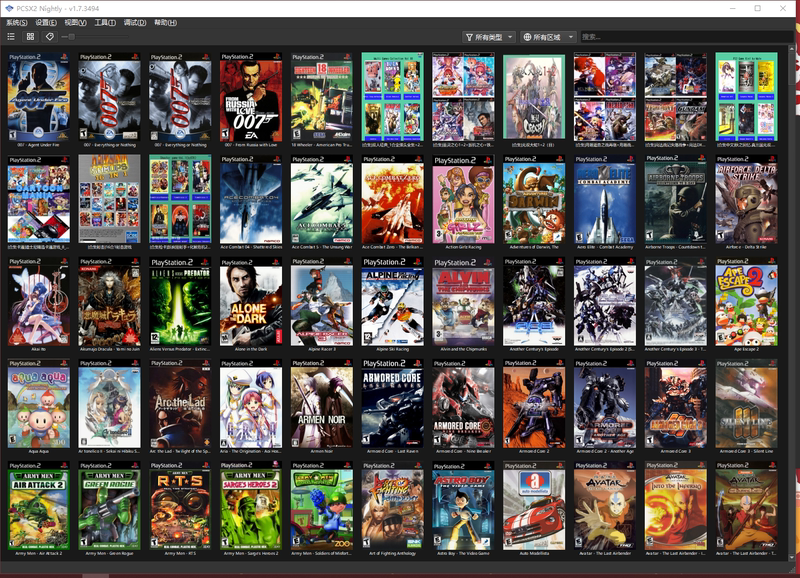The height and width of the screenshot is (578, 800).
Task: Select Arc the Lad cover
Action: pyautogui.click(x=180, y=404)
